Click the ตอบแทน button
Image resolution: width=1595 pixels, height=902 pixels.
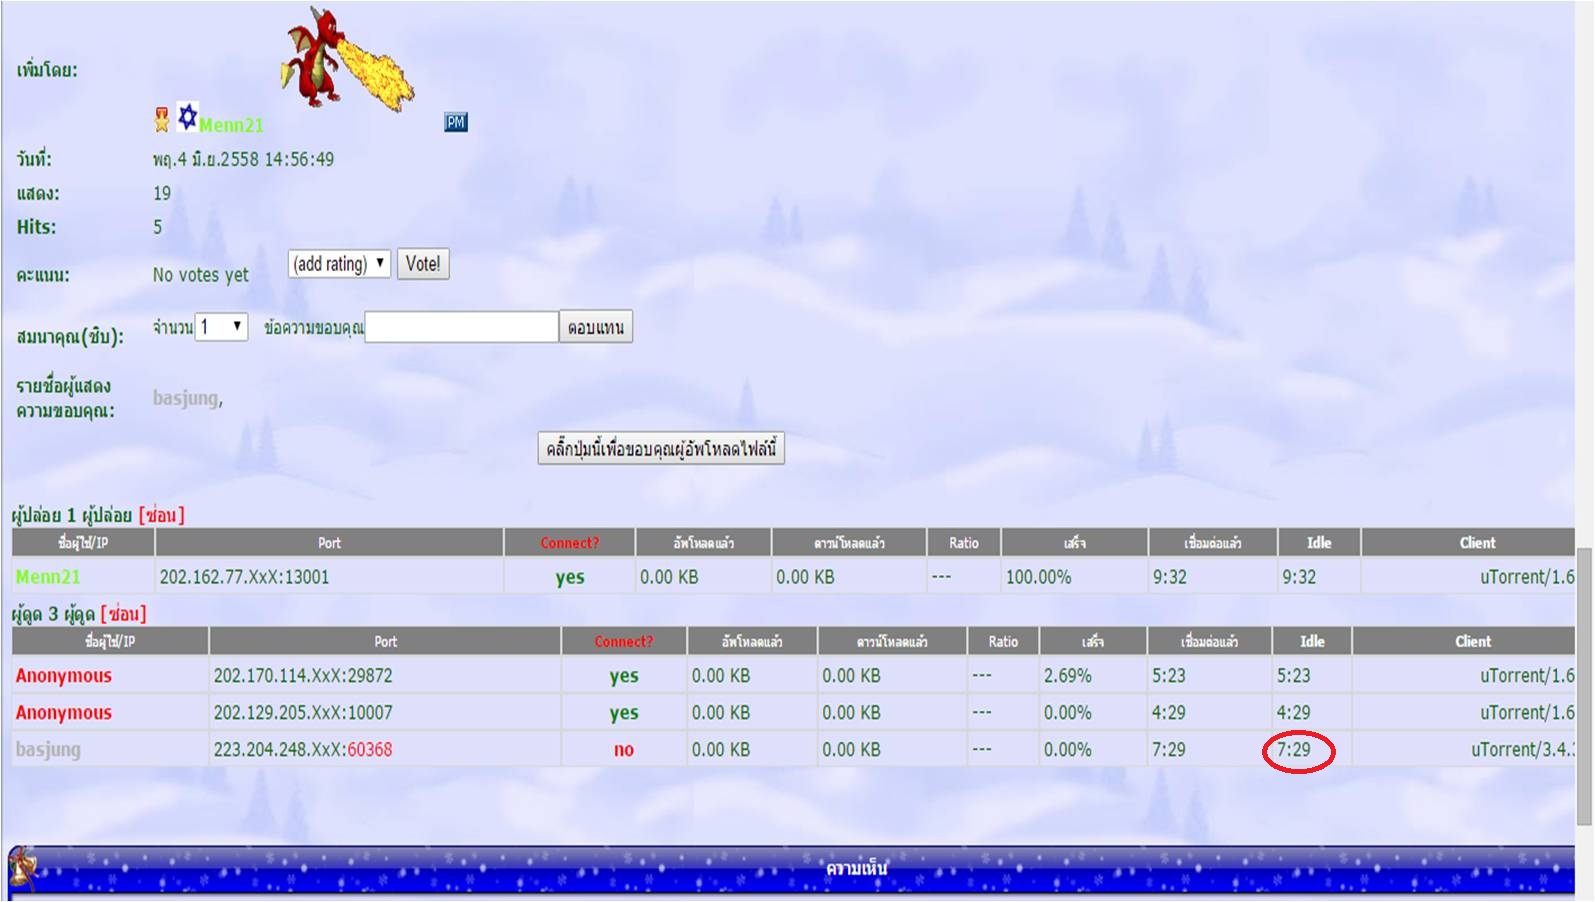click(596, 327)
